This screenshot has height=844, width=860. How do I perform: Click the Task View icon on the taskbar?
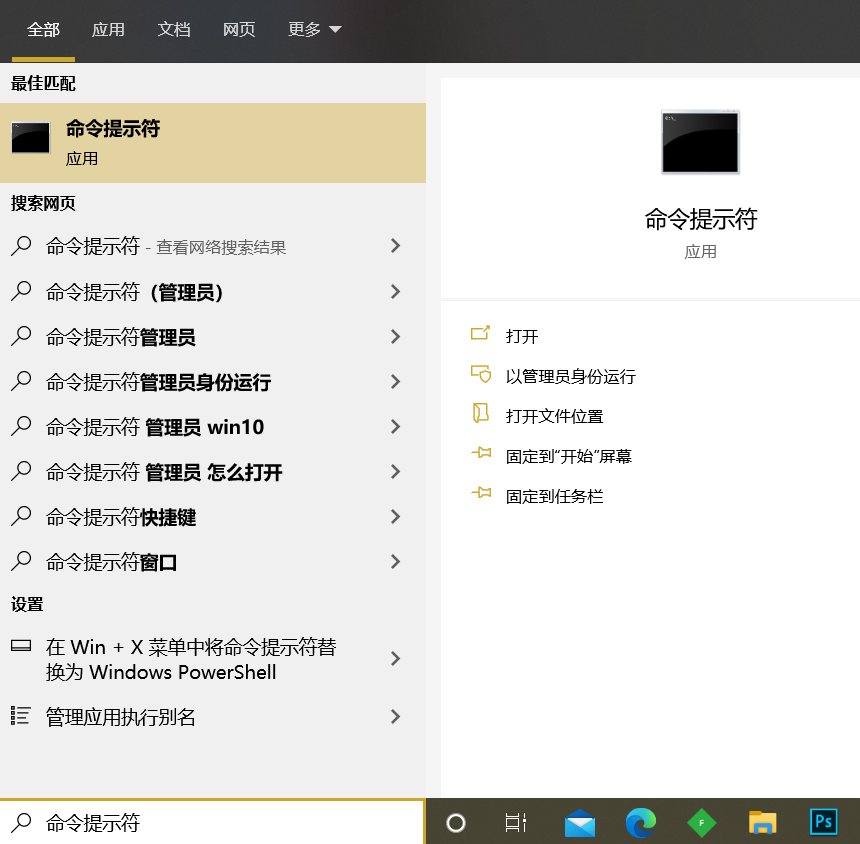click(514, 822)
